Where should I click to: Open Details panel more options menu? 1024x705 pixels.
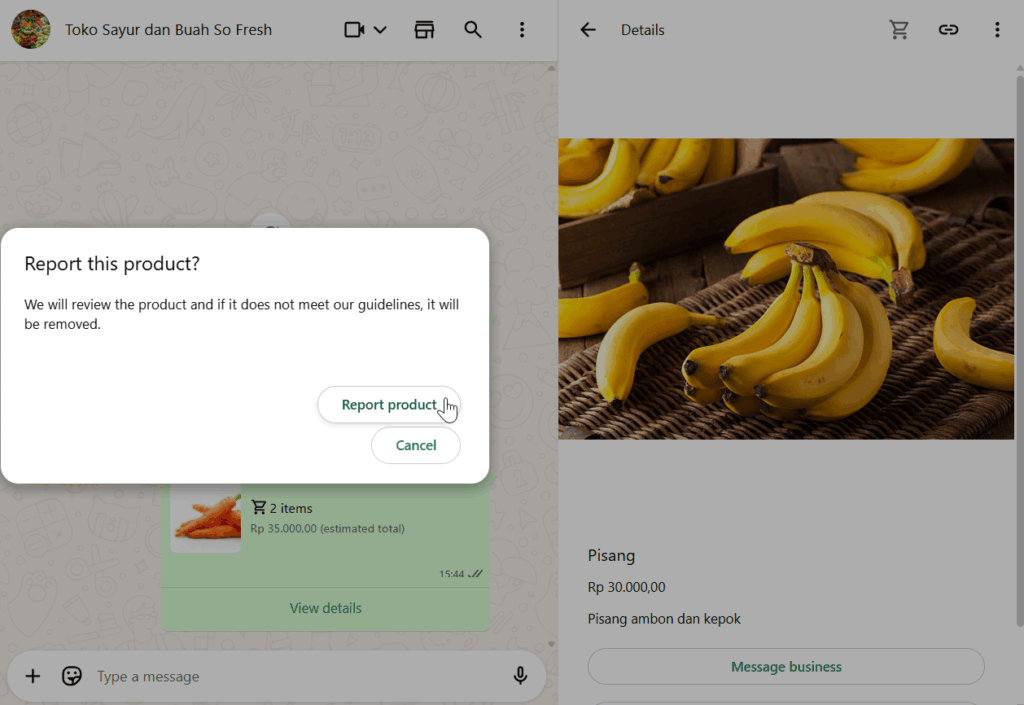[996, 30]
